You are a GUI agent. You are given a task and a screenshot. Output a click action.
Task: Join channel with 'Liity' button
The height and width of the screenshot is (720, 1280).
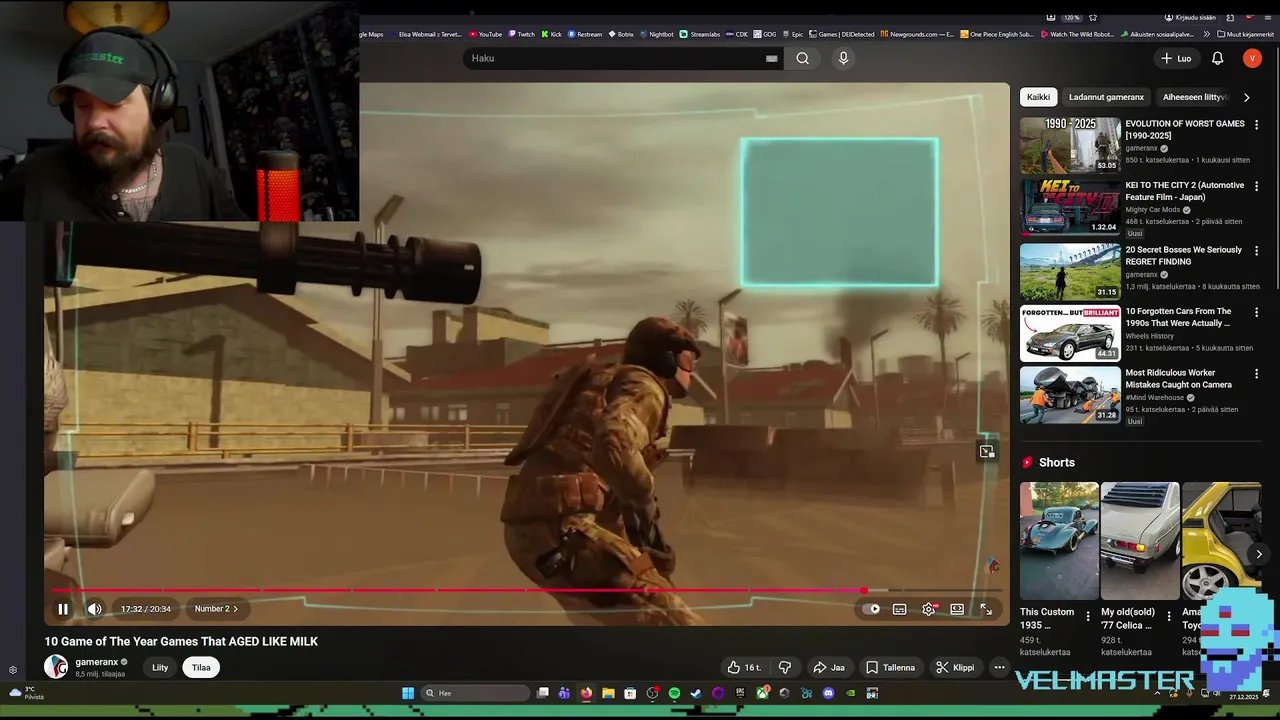160,667
